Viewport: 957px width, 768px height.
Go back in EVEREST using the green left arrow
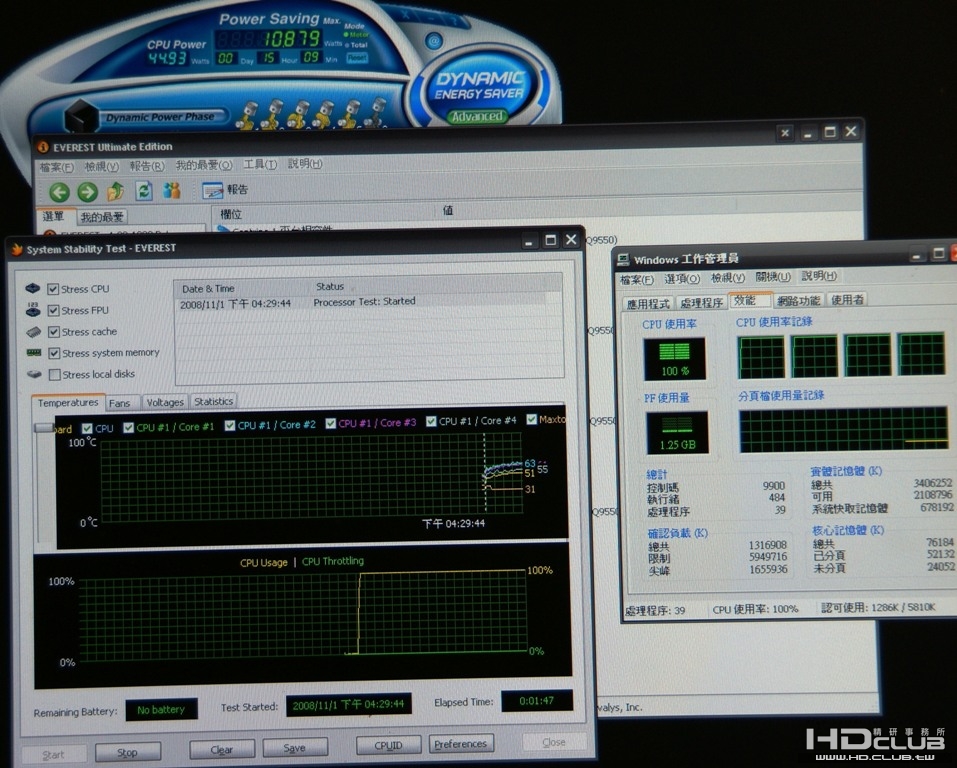pos(59,192)
